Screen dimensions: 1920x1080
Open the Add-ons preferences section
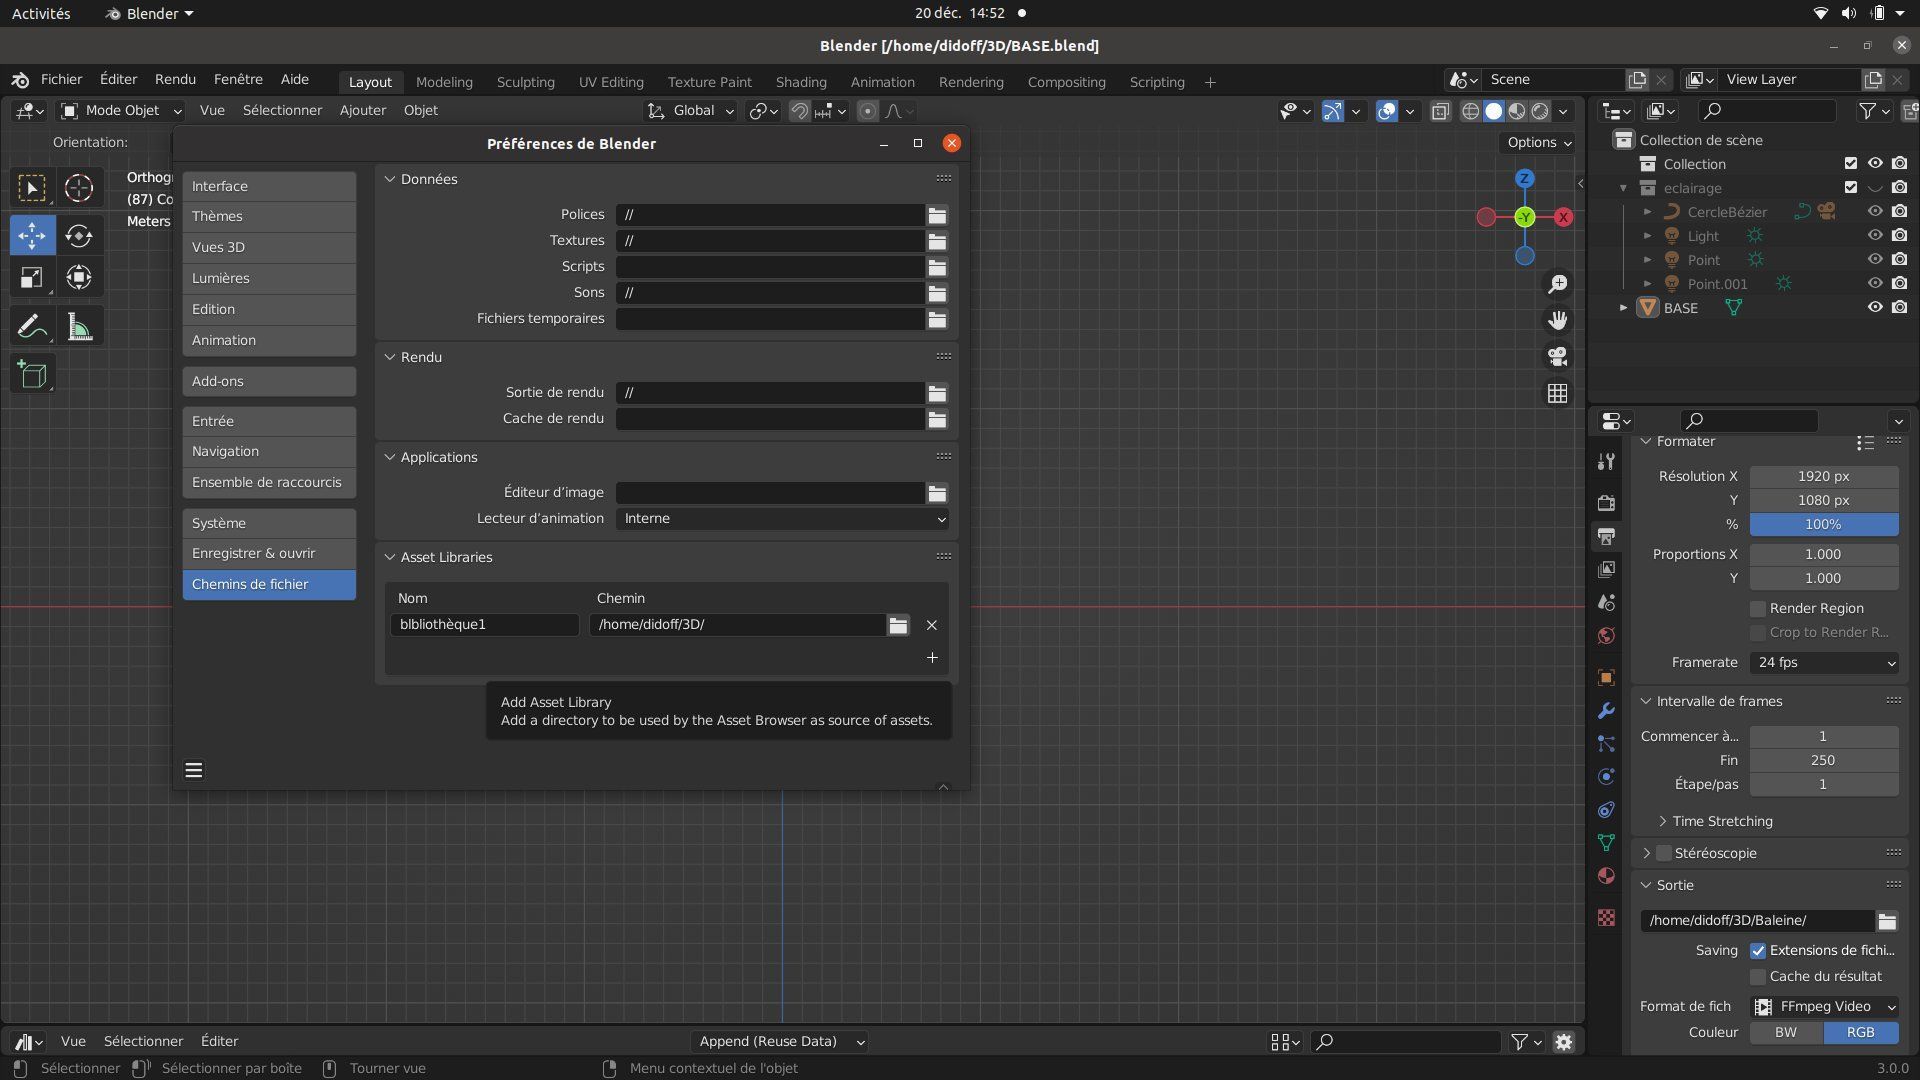(x=269, y=381)
